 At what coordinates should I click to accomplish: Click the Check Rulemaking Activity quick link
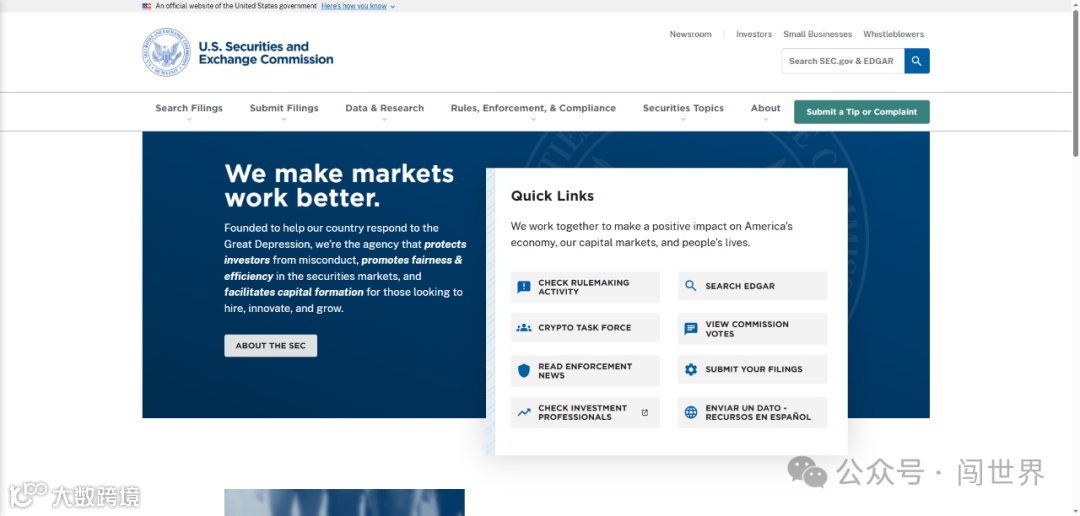585,287
